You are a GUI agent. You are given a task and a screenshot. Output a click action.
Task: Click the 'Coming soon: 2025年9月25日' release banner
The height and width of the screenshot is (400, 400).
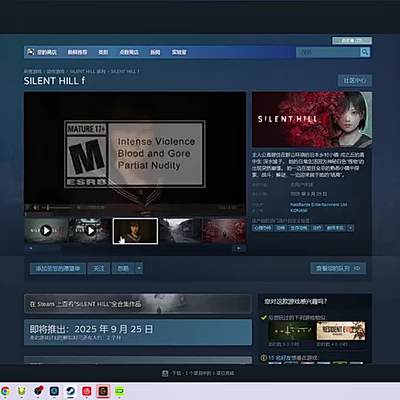coord(138,332)
